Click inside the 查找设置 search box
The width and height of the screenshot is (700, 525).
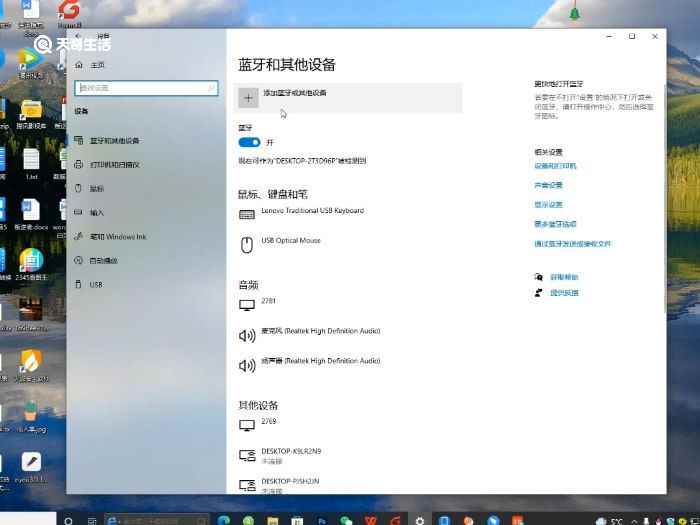146,88
